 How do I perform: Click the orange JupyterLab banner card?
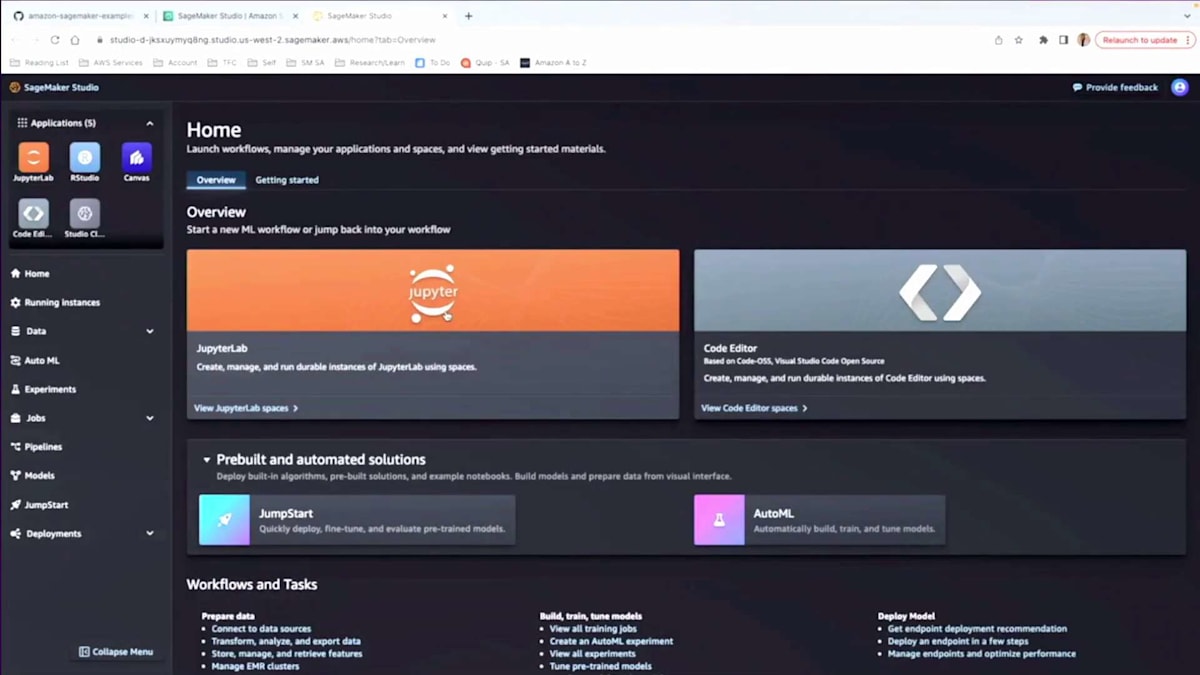pos(433,290)
